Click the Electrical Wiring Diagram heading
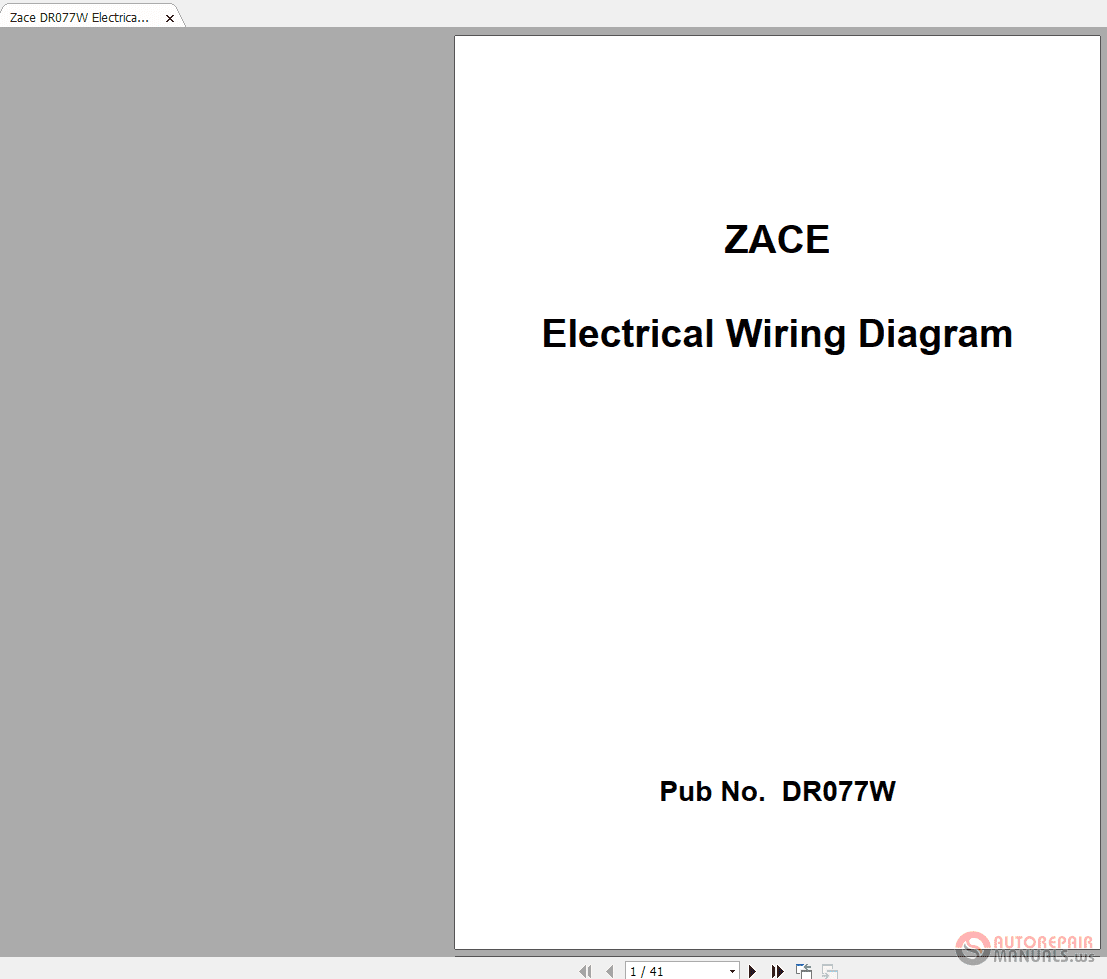 (777, 334)
